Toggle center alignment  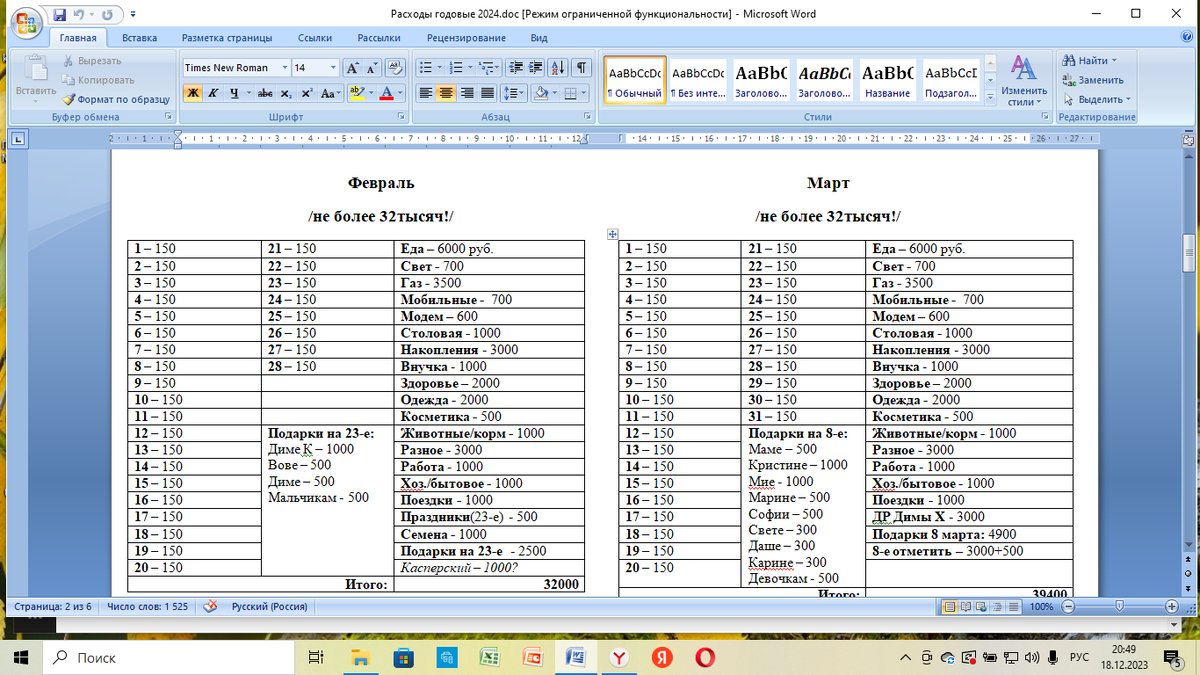445,93
